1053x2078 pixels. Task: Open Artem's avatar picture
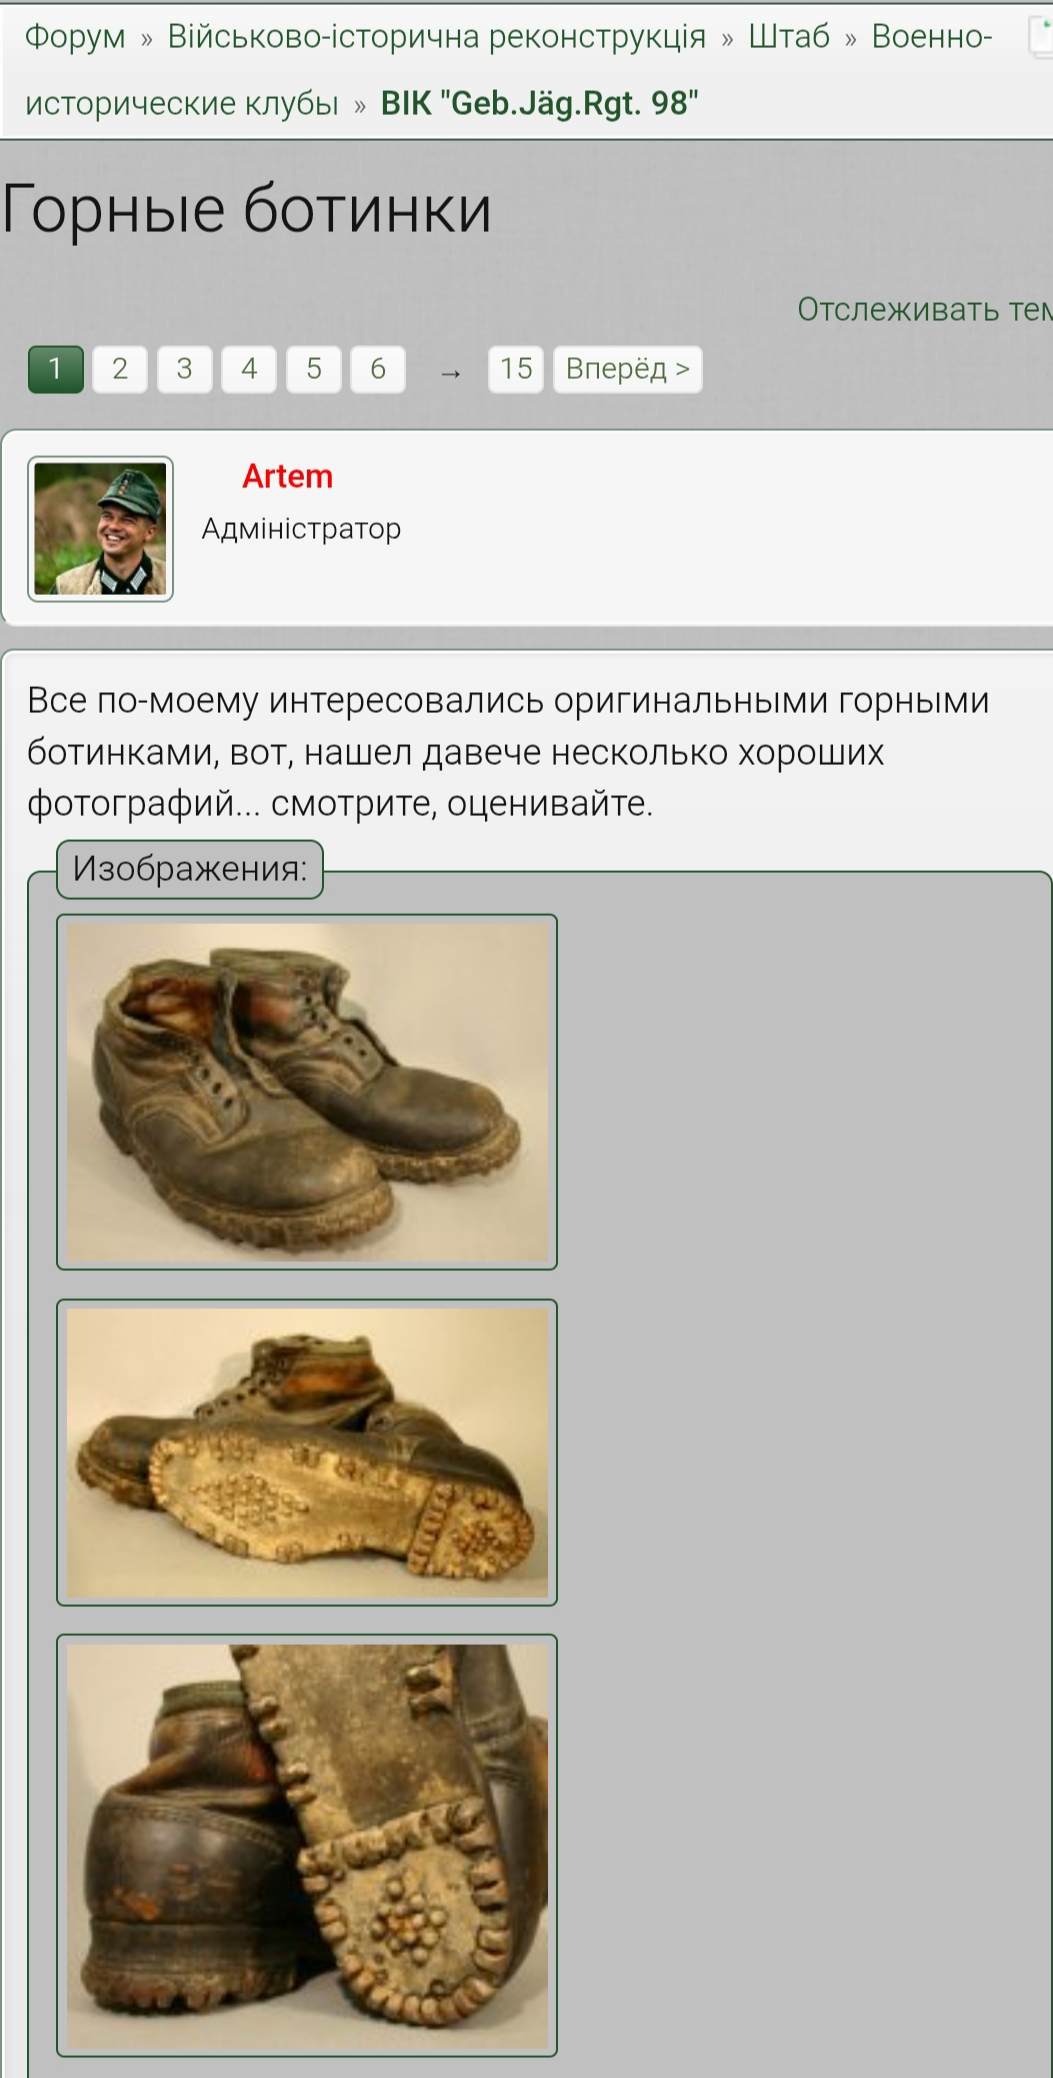(x=101, y=529)
